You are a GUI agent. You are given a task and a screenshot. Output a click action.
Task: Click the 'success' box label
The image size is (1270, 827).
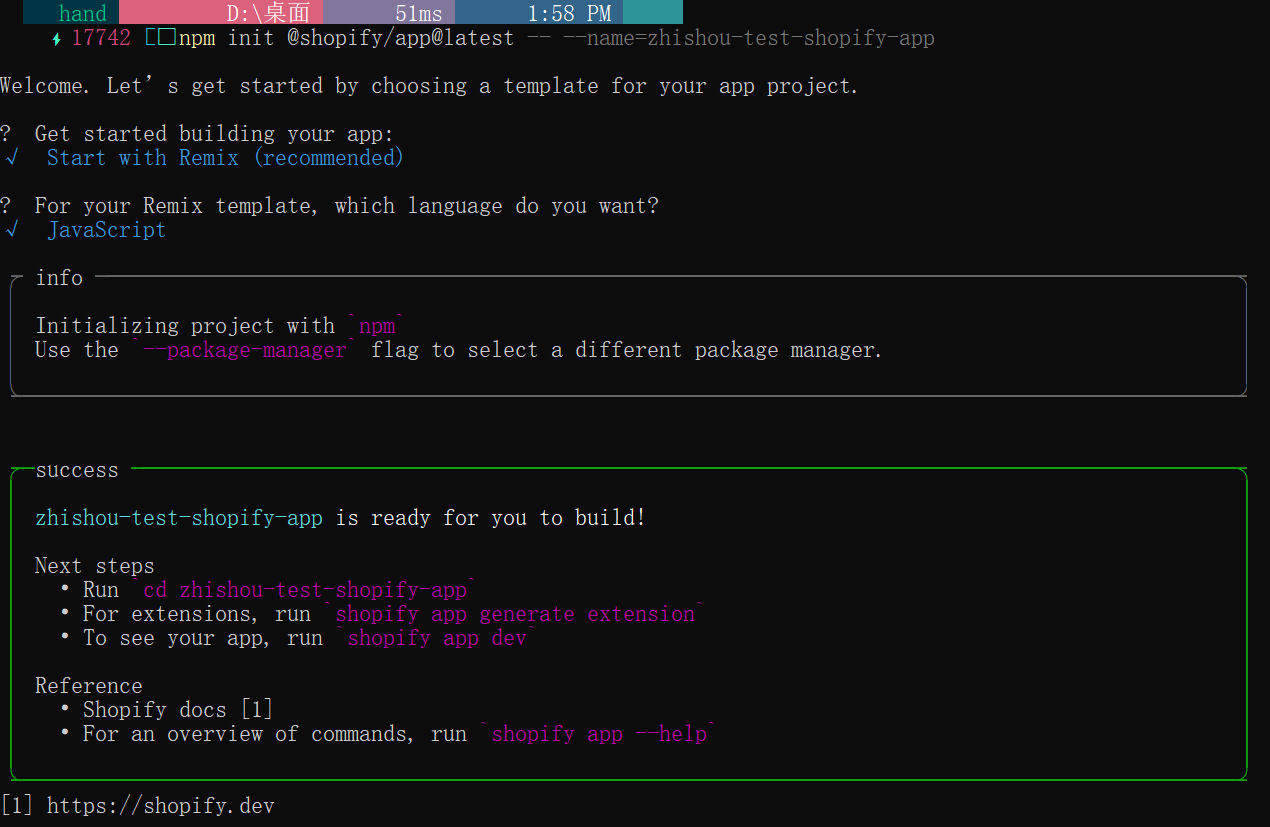[x=77, y=470]
